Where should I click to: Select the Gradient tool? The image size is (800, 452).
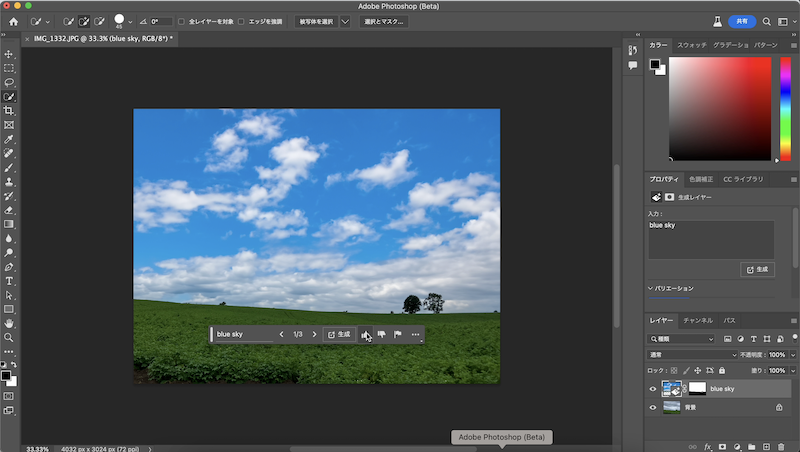[9, 224]
